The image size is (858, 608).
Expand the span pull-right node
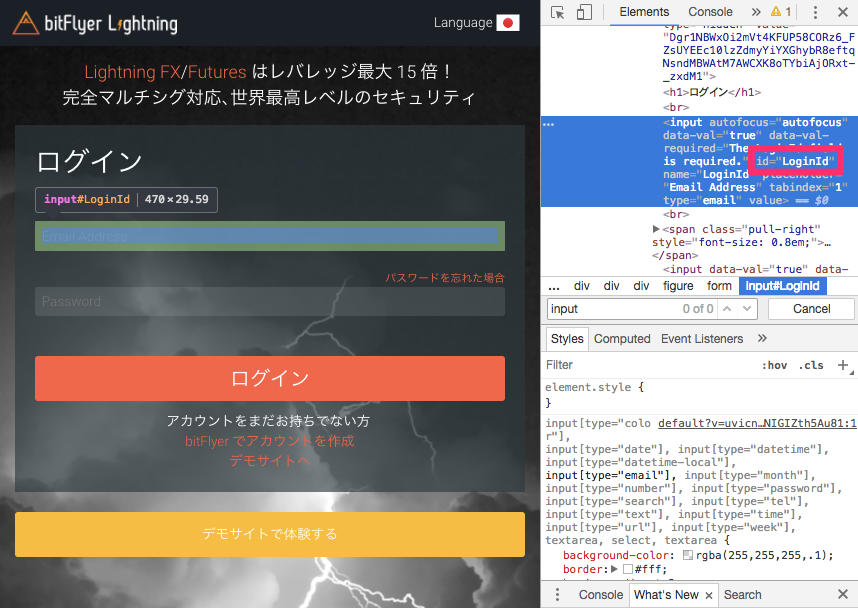tap(656, 229)
